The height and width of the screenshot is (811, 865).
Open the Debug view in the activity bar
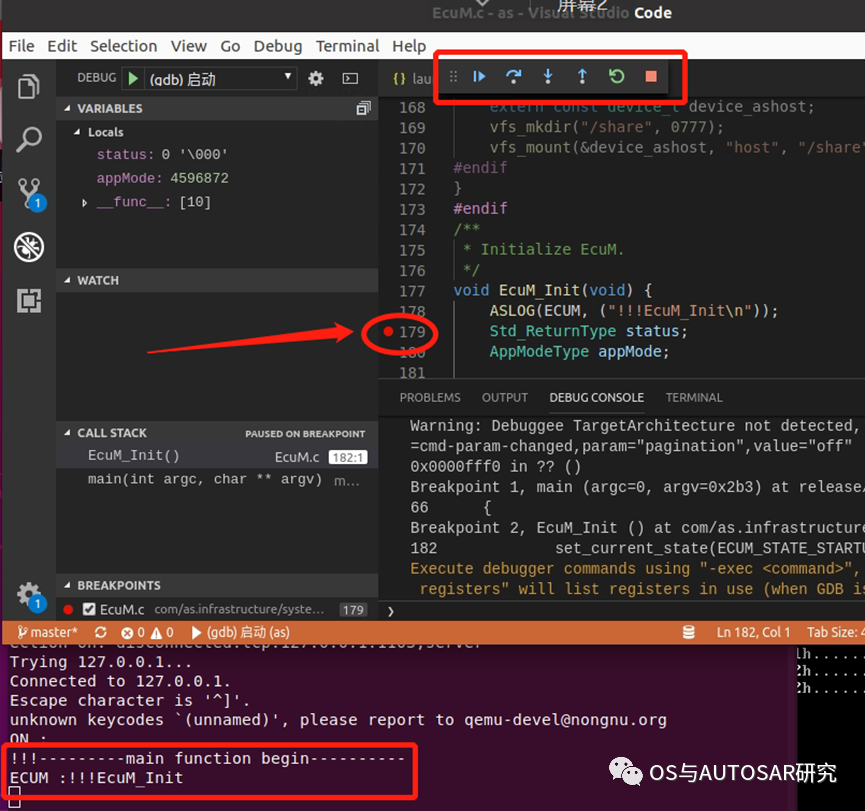(x=29, y=247)
